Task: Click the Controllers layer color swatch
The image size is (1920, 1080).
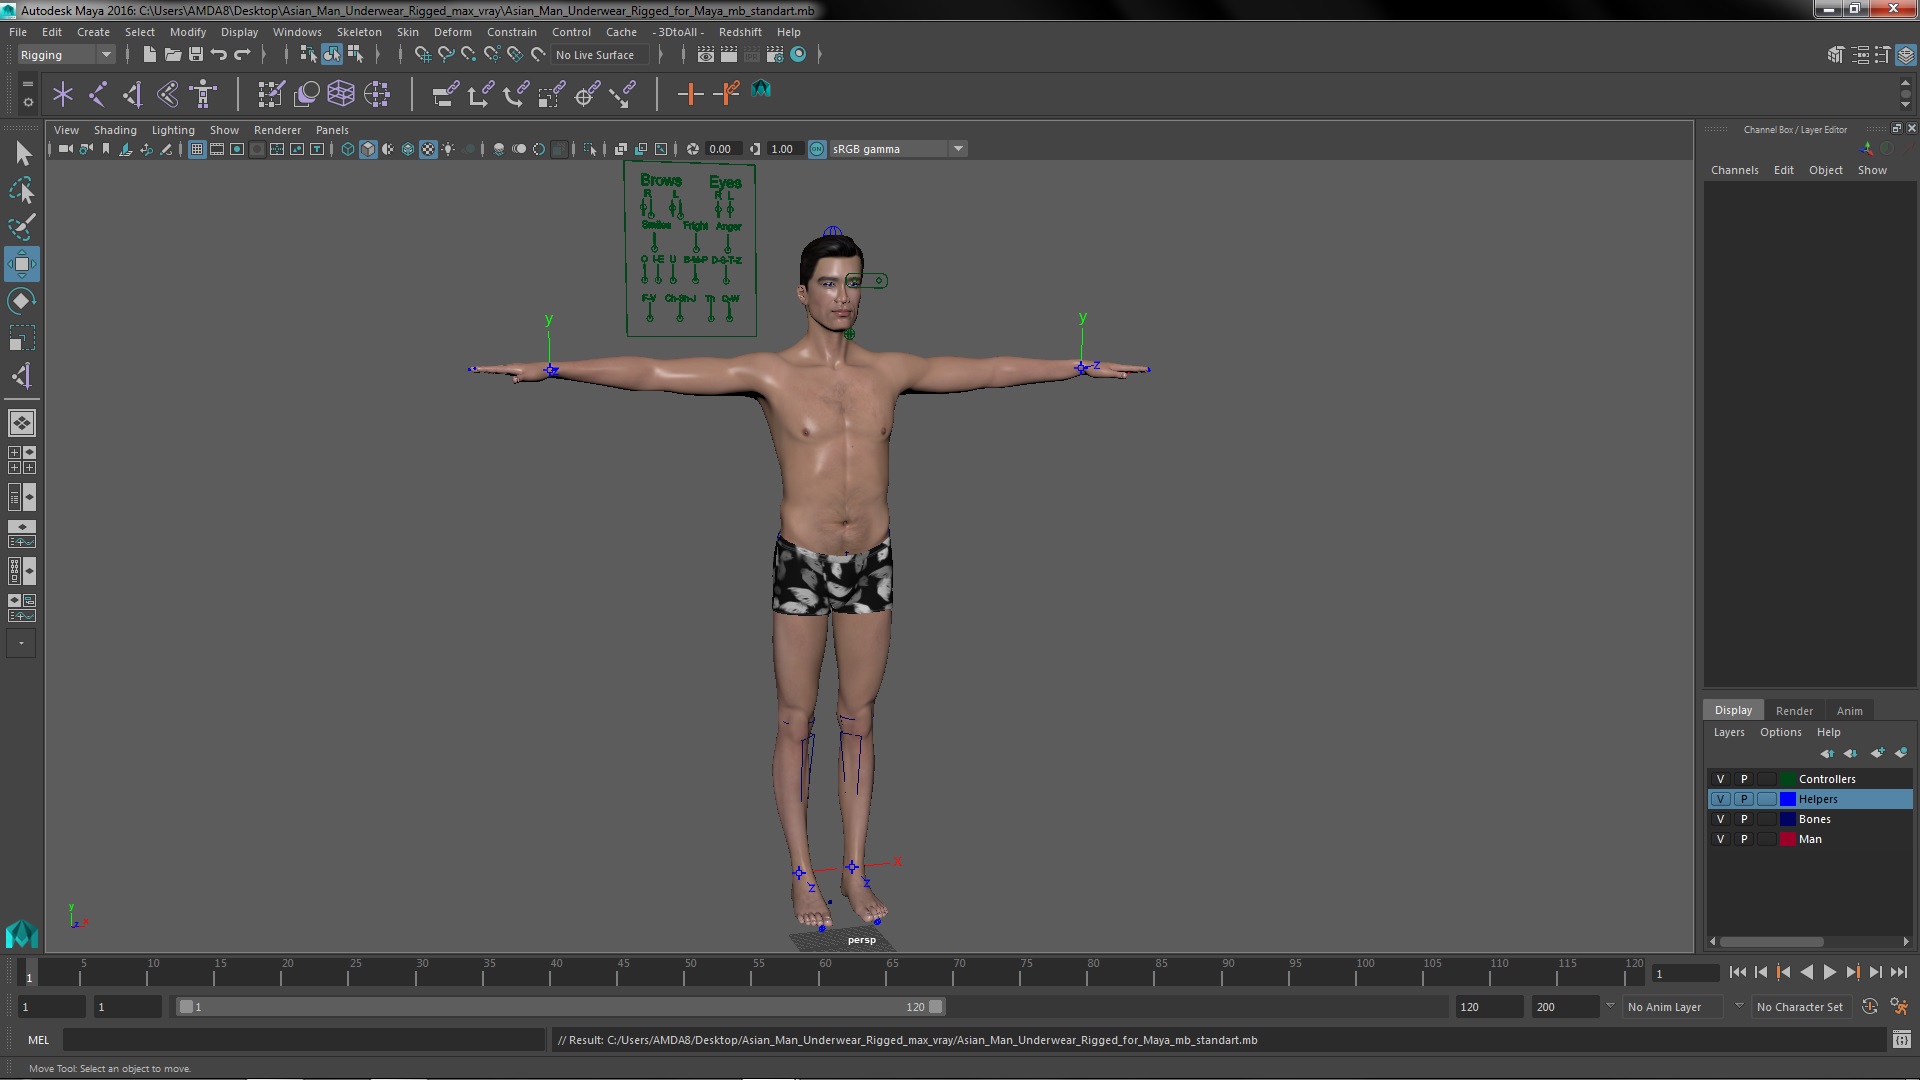Action: 1788,779
